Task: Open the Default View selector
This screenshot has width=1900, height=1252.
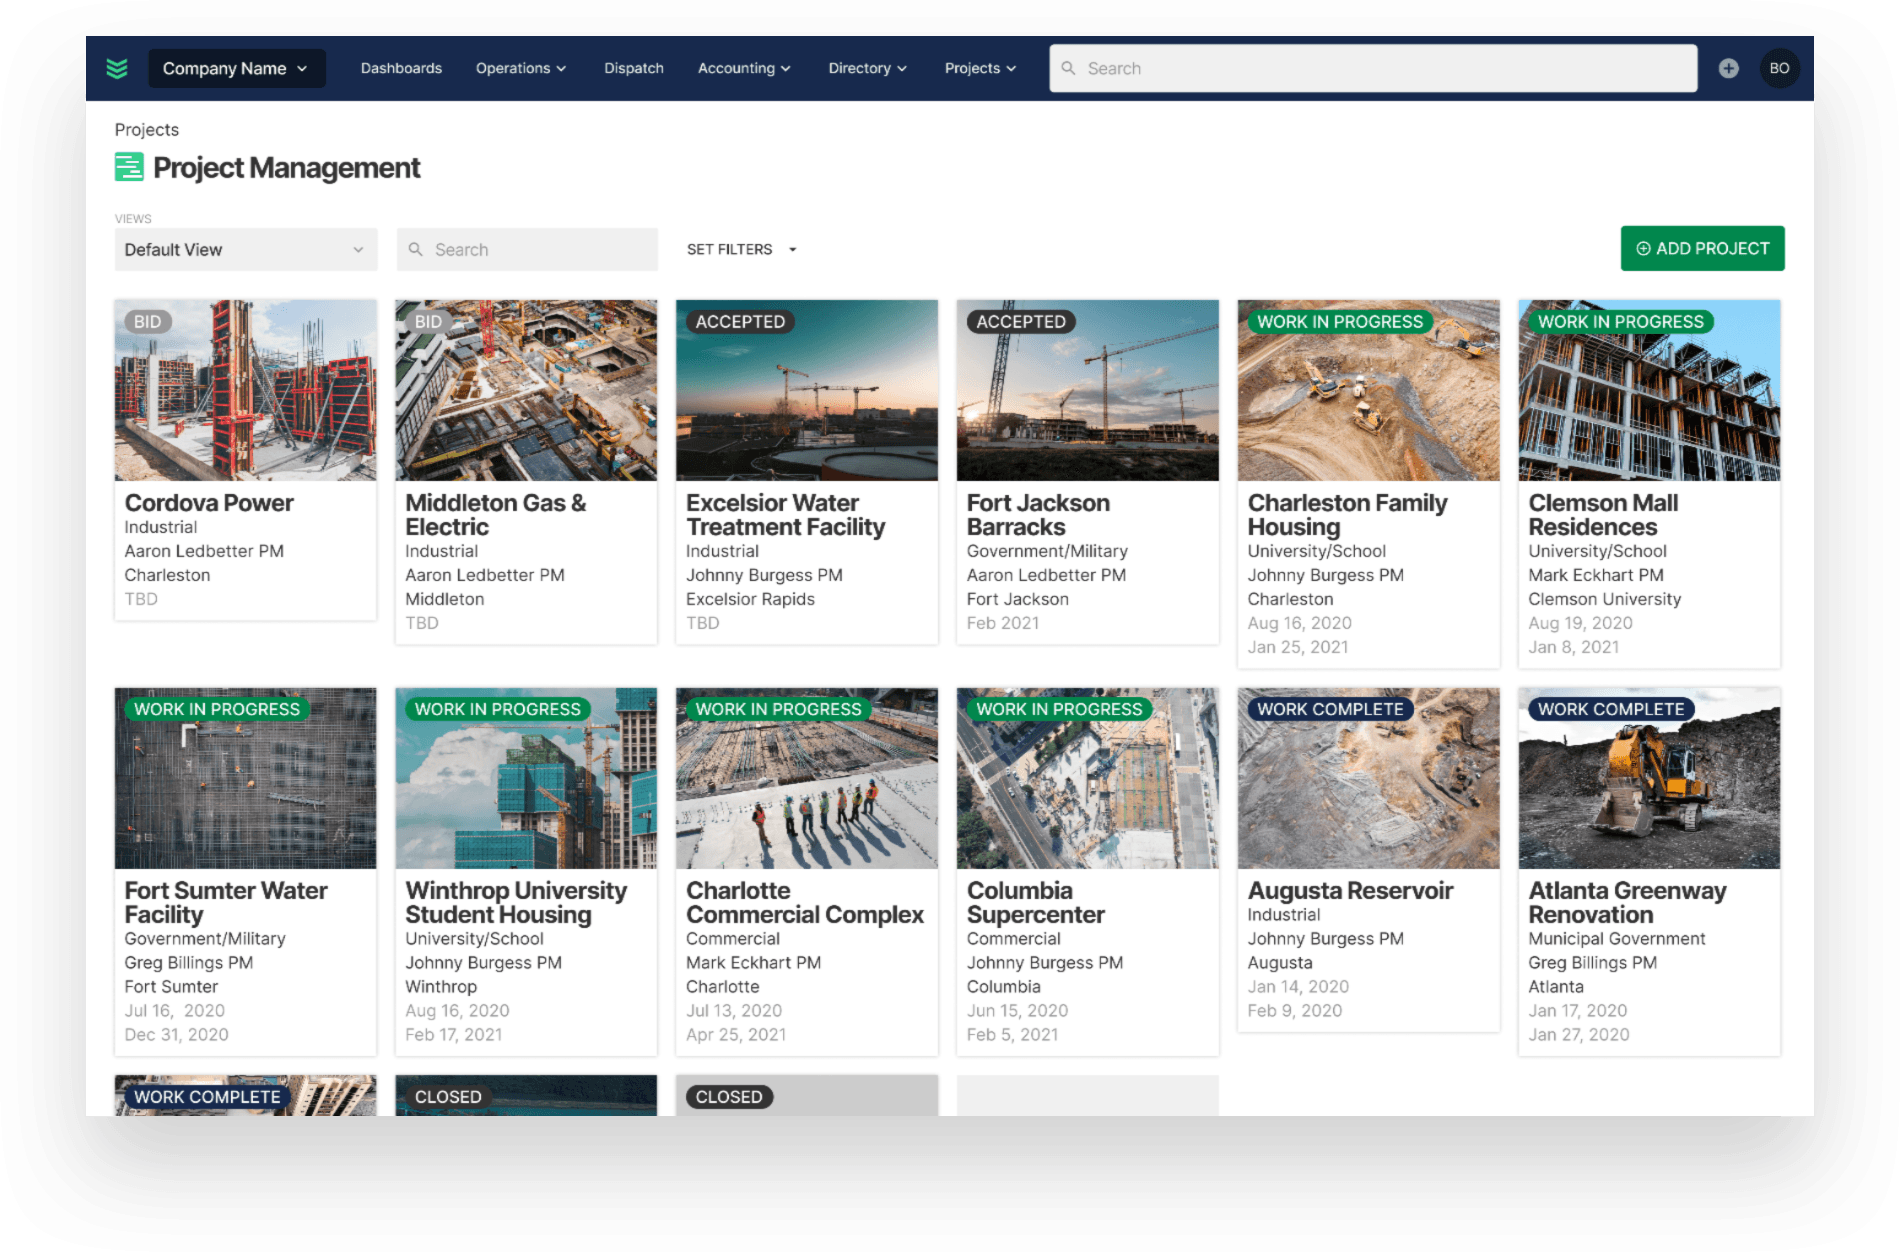Action: click(x=246, y=249)
